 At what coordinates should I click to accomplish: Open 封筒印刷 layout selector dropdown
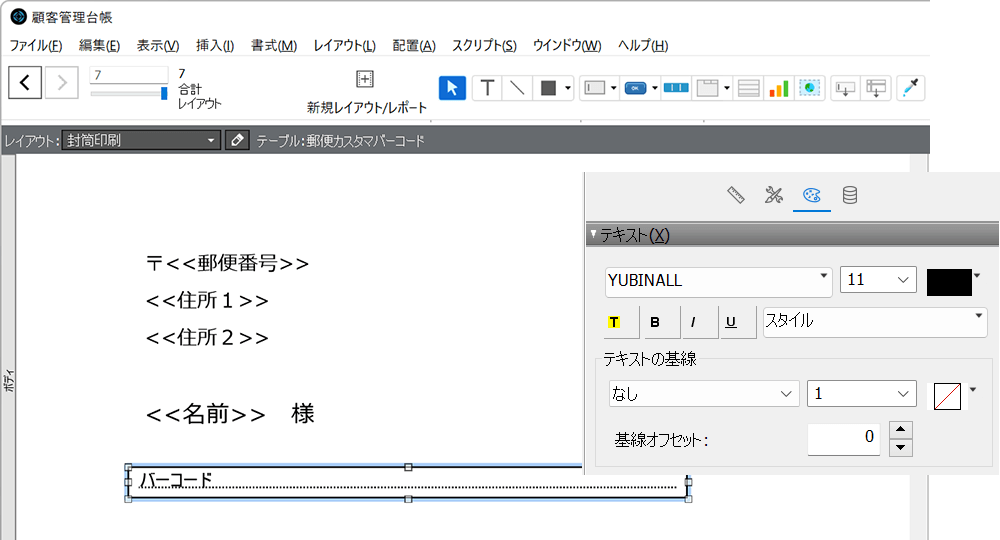141,140
